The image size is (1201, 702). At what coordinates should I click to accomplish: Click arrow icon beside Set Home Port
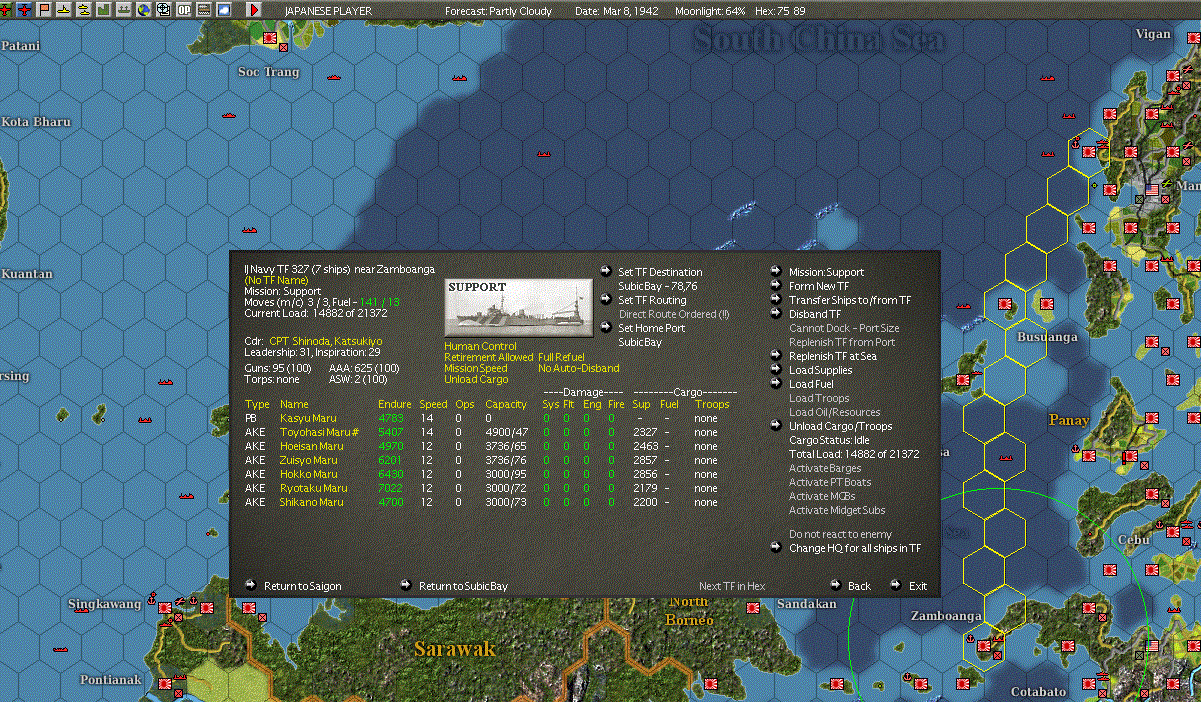(x=606, y=327)
